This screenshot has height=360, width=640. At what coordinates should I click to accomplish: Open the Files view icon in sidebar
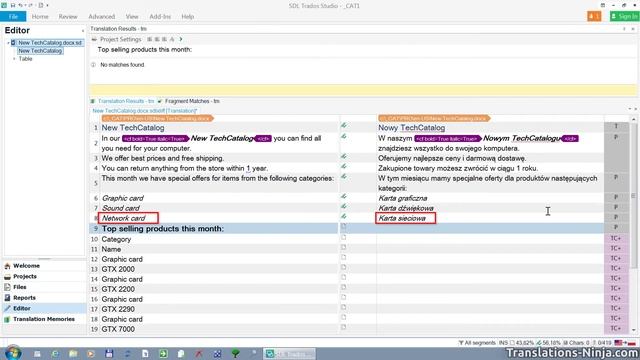[7, 287]
